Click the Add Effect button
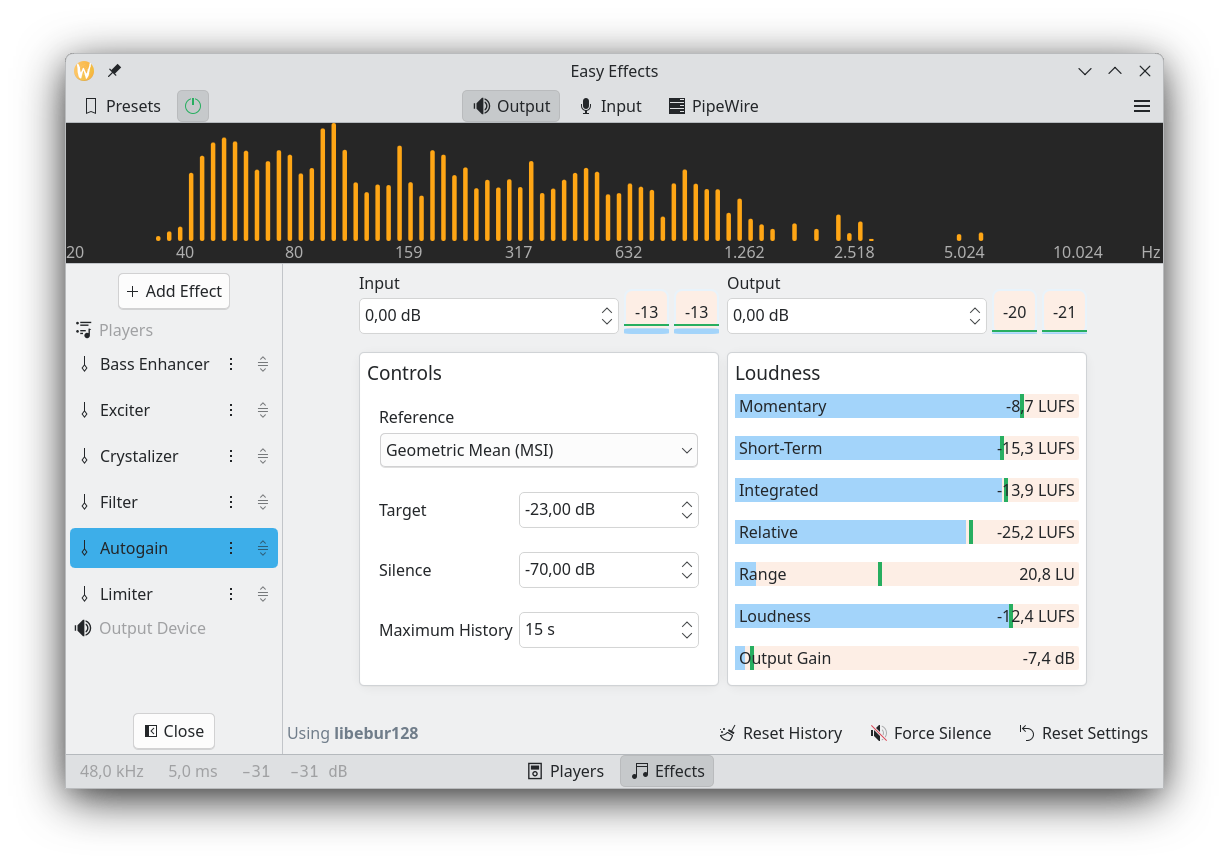 pos(174,292)
